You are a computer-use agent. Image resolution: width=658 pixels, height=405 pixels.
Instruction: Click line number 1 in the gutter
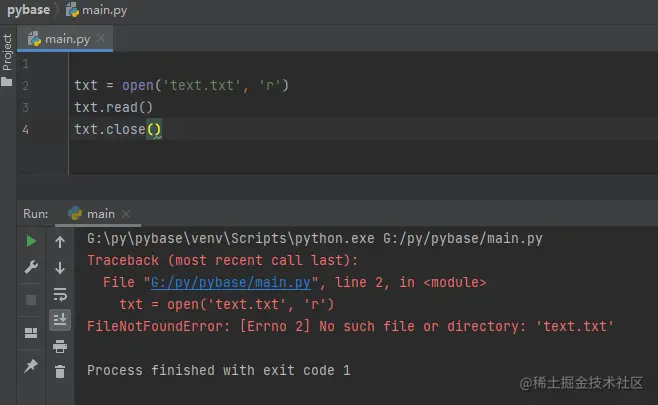click(x=26, y=64)
